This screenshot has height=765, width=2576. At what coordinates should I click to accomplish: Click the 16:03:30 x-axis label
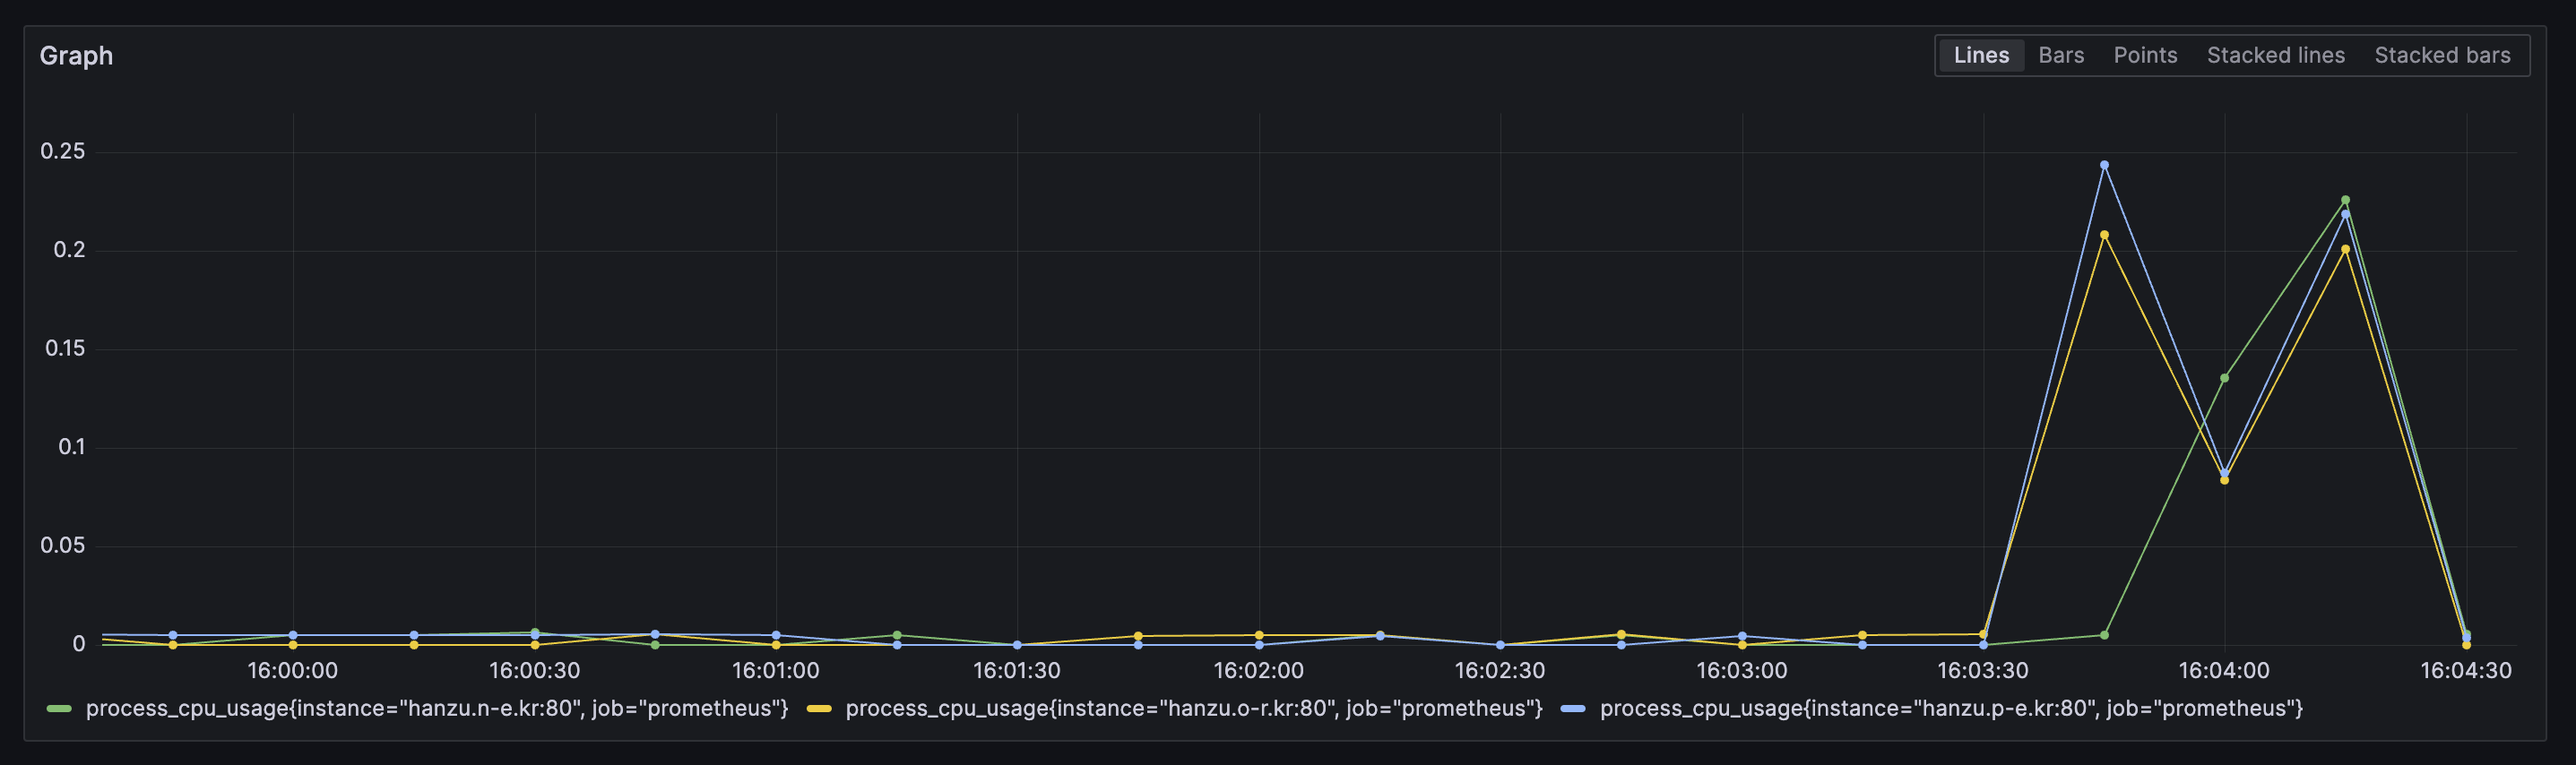1983,670
